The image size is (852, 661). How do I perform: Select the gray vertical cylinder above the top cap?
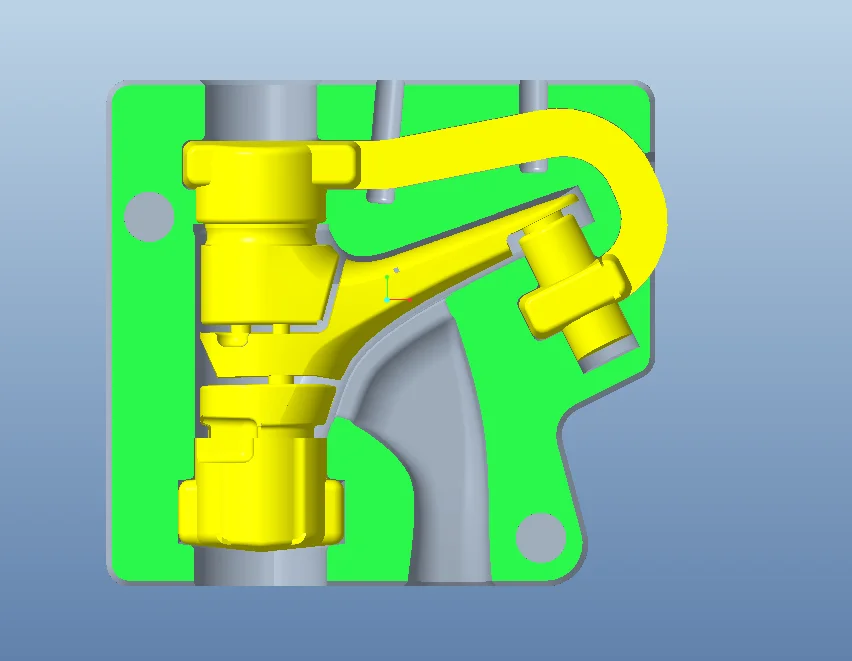pos(260,112)
